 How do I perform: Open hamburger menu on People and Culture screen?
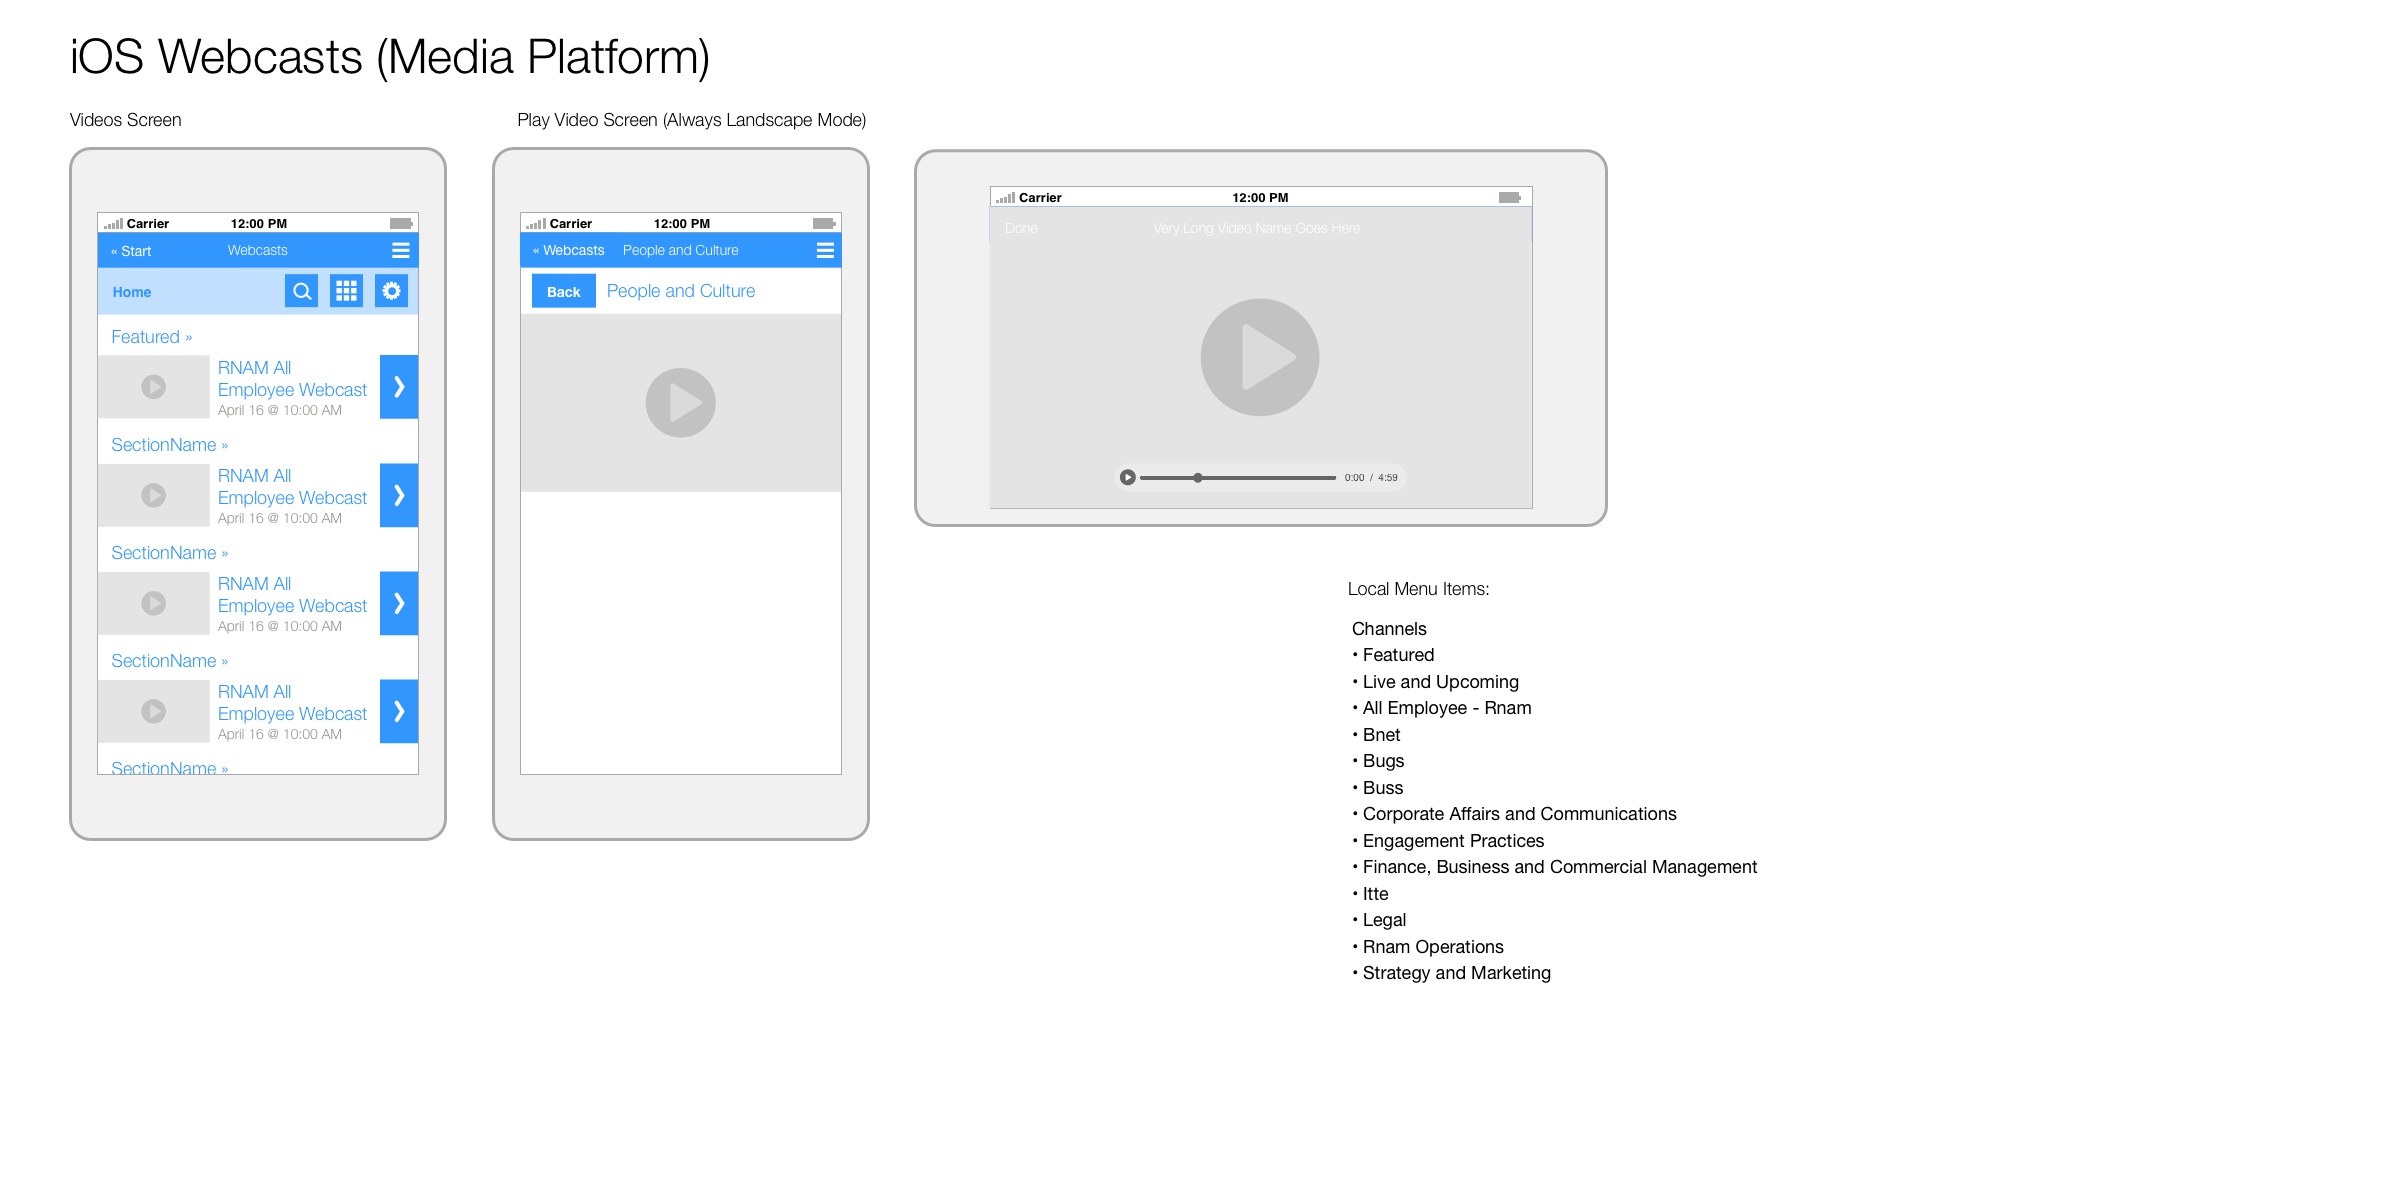click(x=824, y=250)
